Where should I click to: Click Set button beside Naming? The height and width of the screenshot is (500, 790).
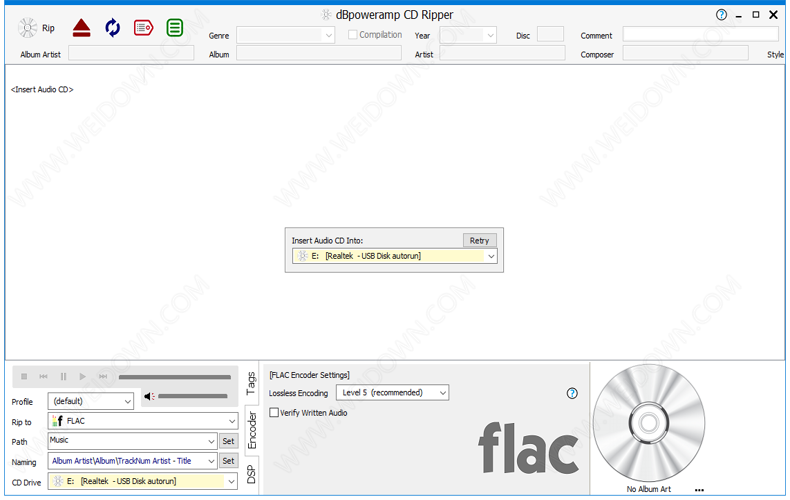(228, 461)
